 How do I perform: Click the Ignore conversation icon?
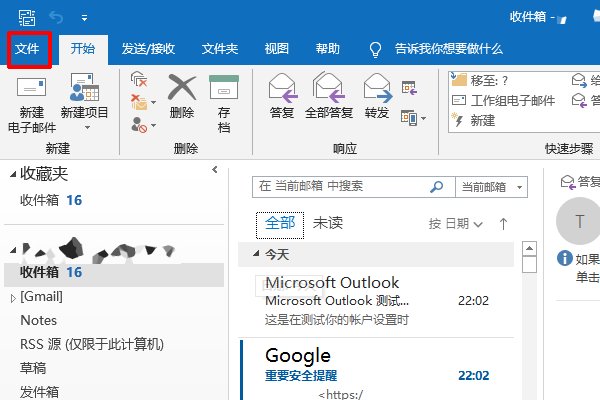pyautogui.click(x=139, y=79)
